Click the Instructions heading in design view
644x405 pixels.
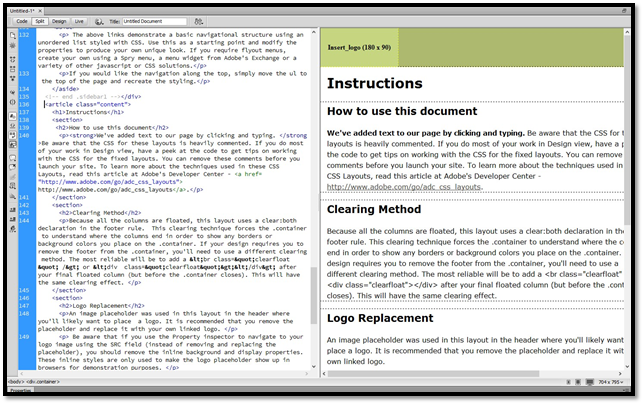tap(375, 83)
